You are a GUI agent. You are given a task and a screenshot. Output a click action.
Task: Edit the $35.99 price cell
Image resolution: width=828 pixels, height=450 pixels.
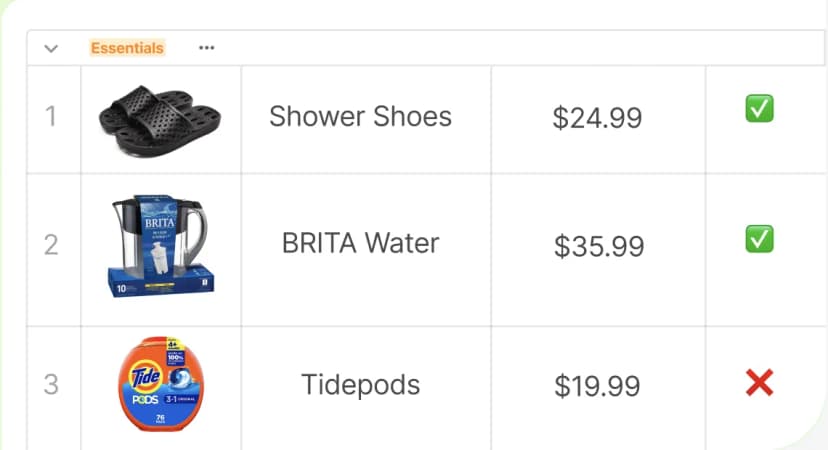coord(597,246)
